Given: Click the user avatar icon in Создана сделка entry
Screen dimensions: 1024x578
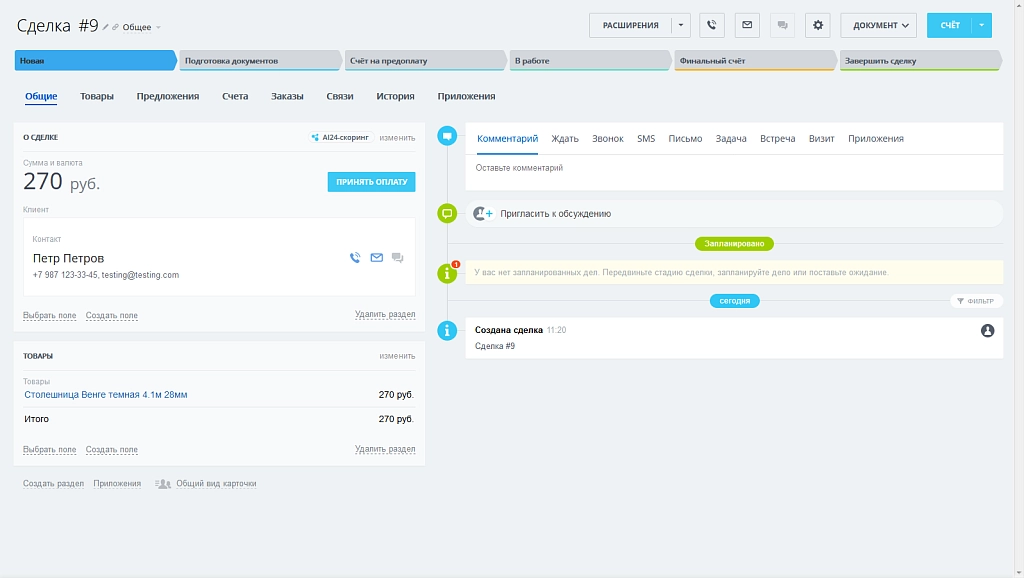Looking at the screenshot, I should pyautogui.click(x=987, y=330).
